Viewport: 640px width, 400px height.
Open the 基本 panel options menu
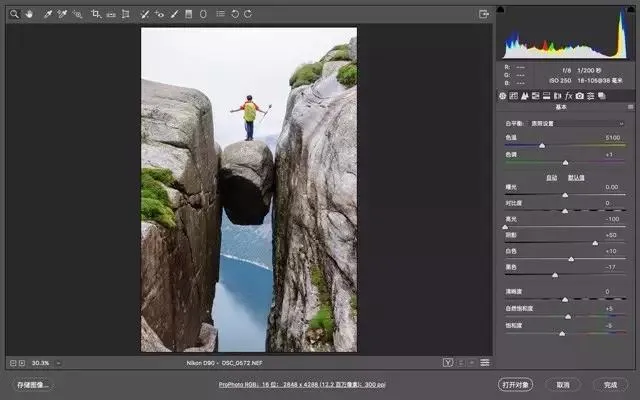click(630, 107)
